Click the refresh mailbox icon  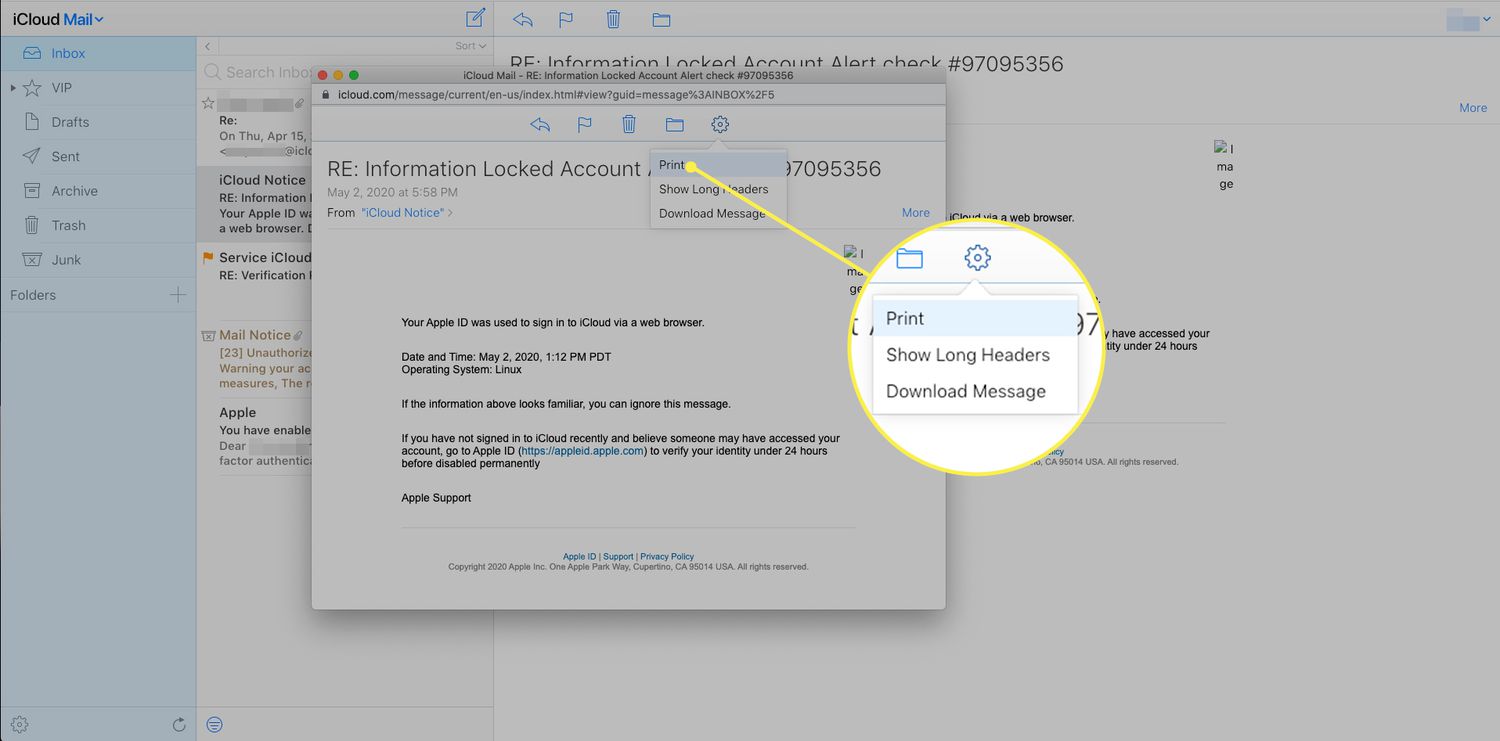179,724
